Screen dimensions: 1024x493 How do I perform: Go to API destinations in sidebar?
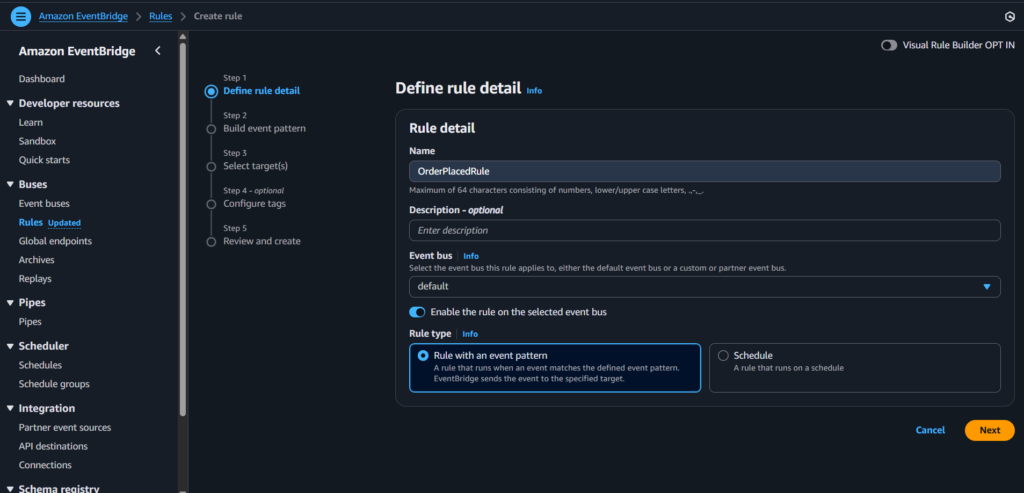point(53,446)
